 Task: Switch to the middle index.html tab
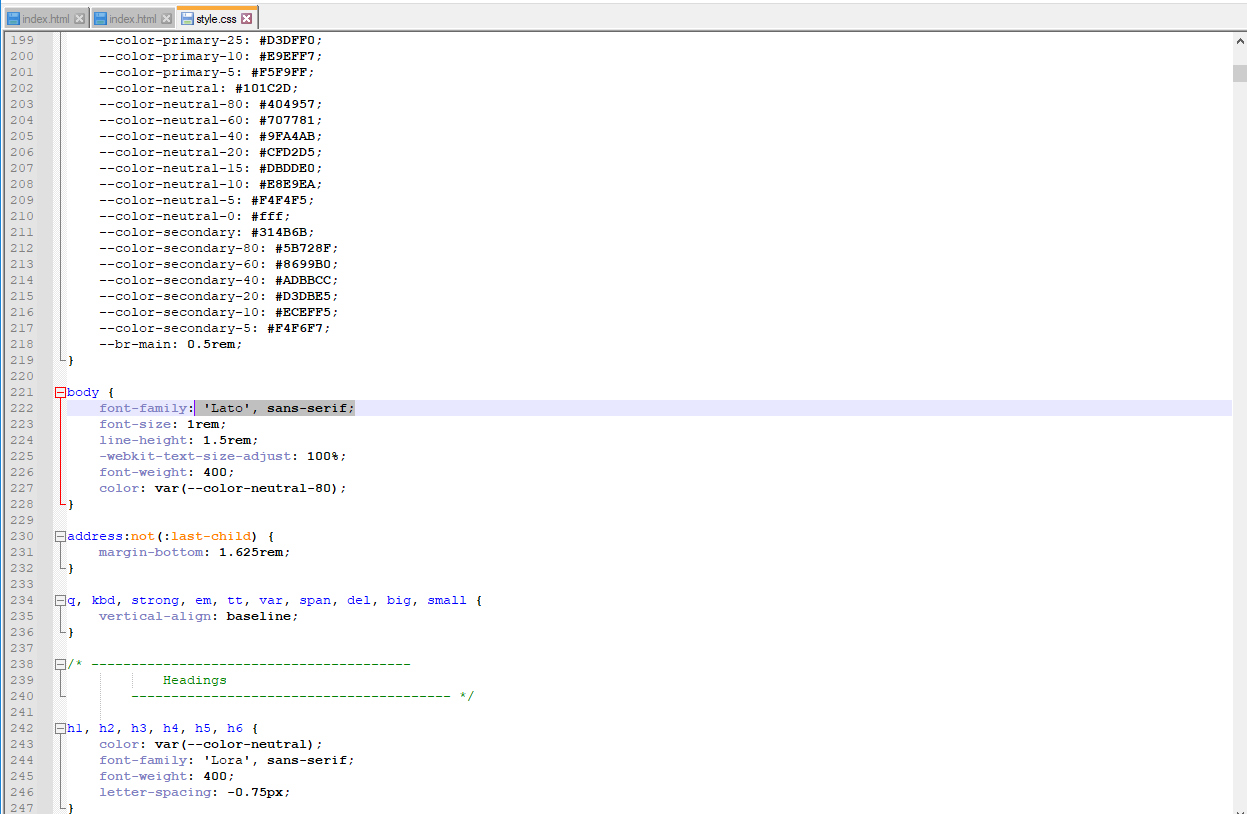(132, 19)
